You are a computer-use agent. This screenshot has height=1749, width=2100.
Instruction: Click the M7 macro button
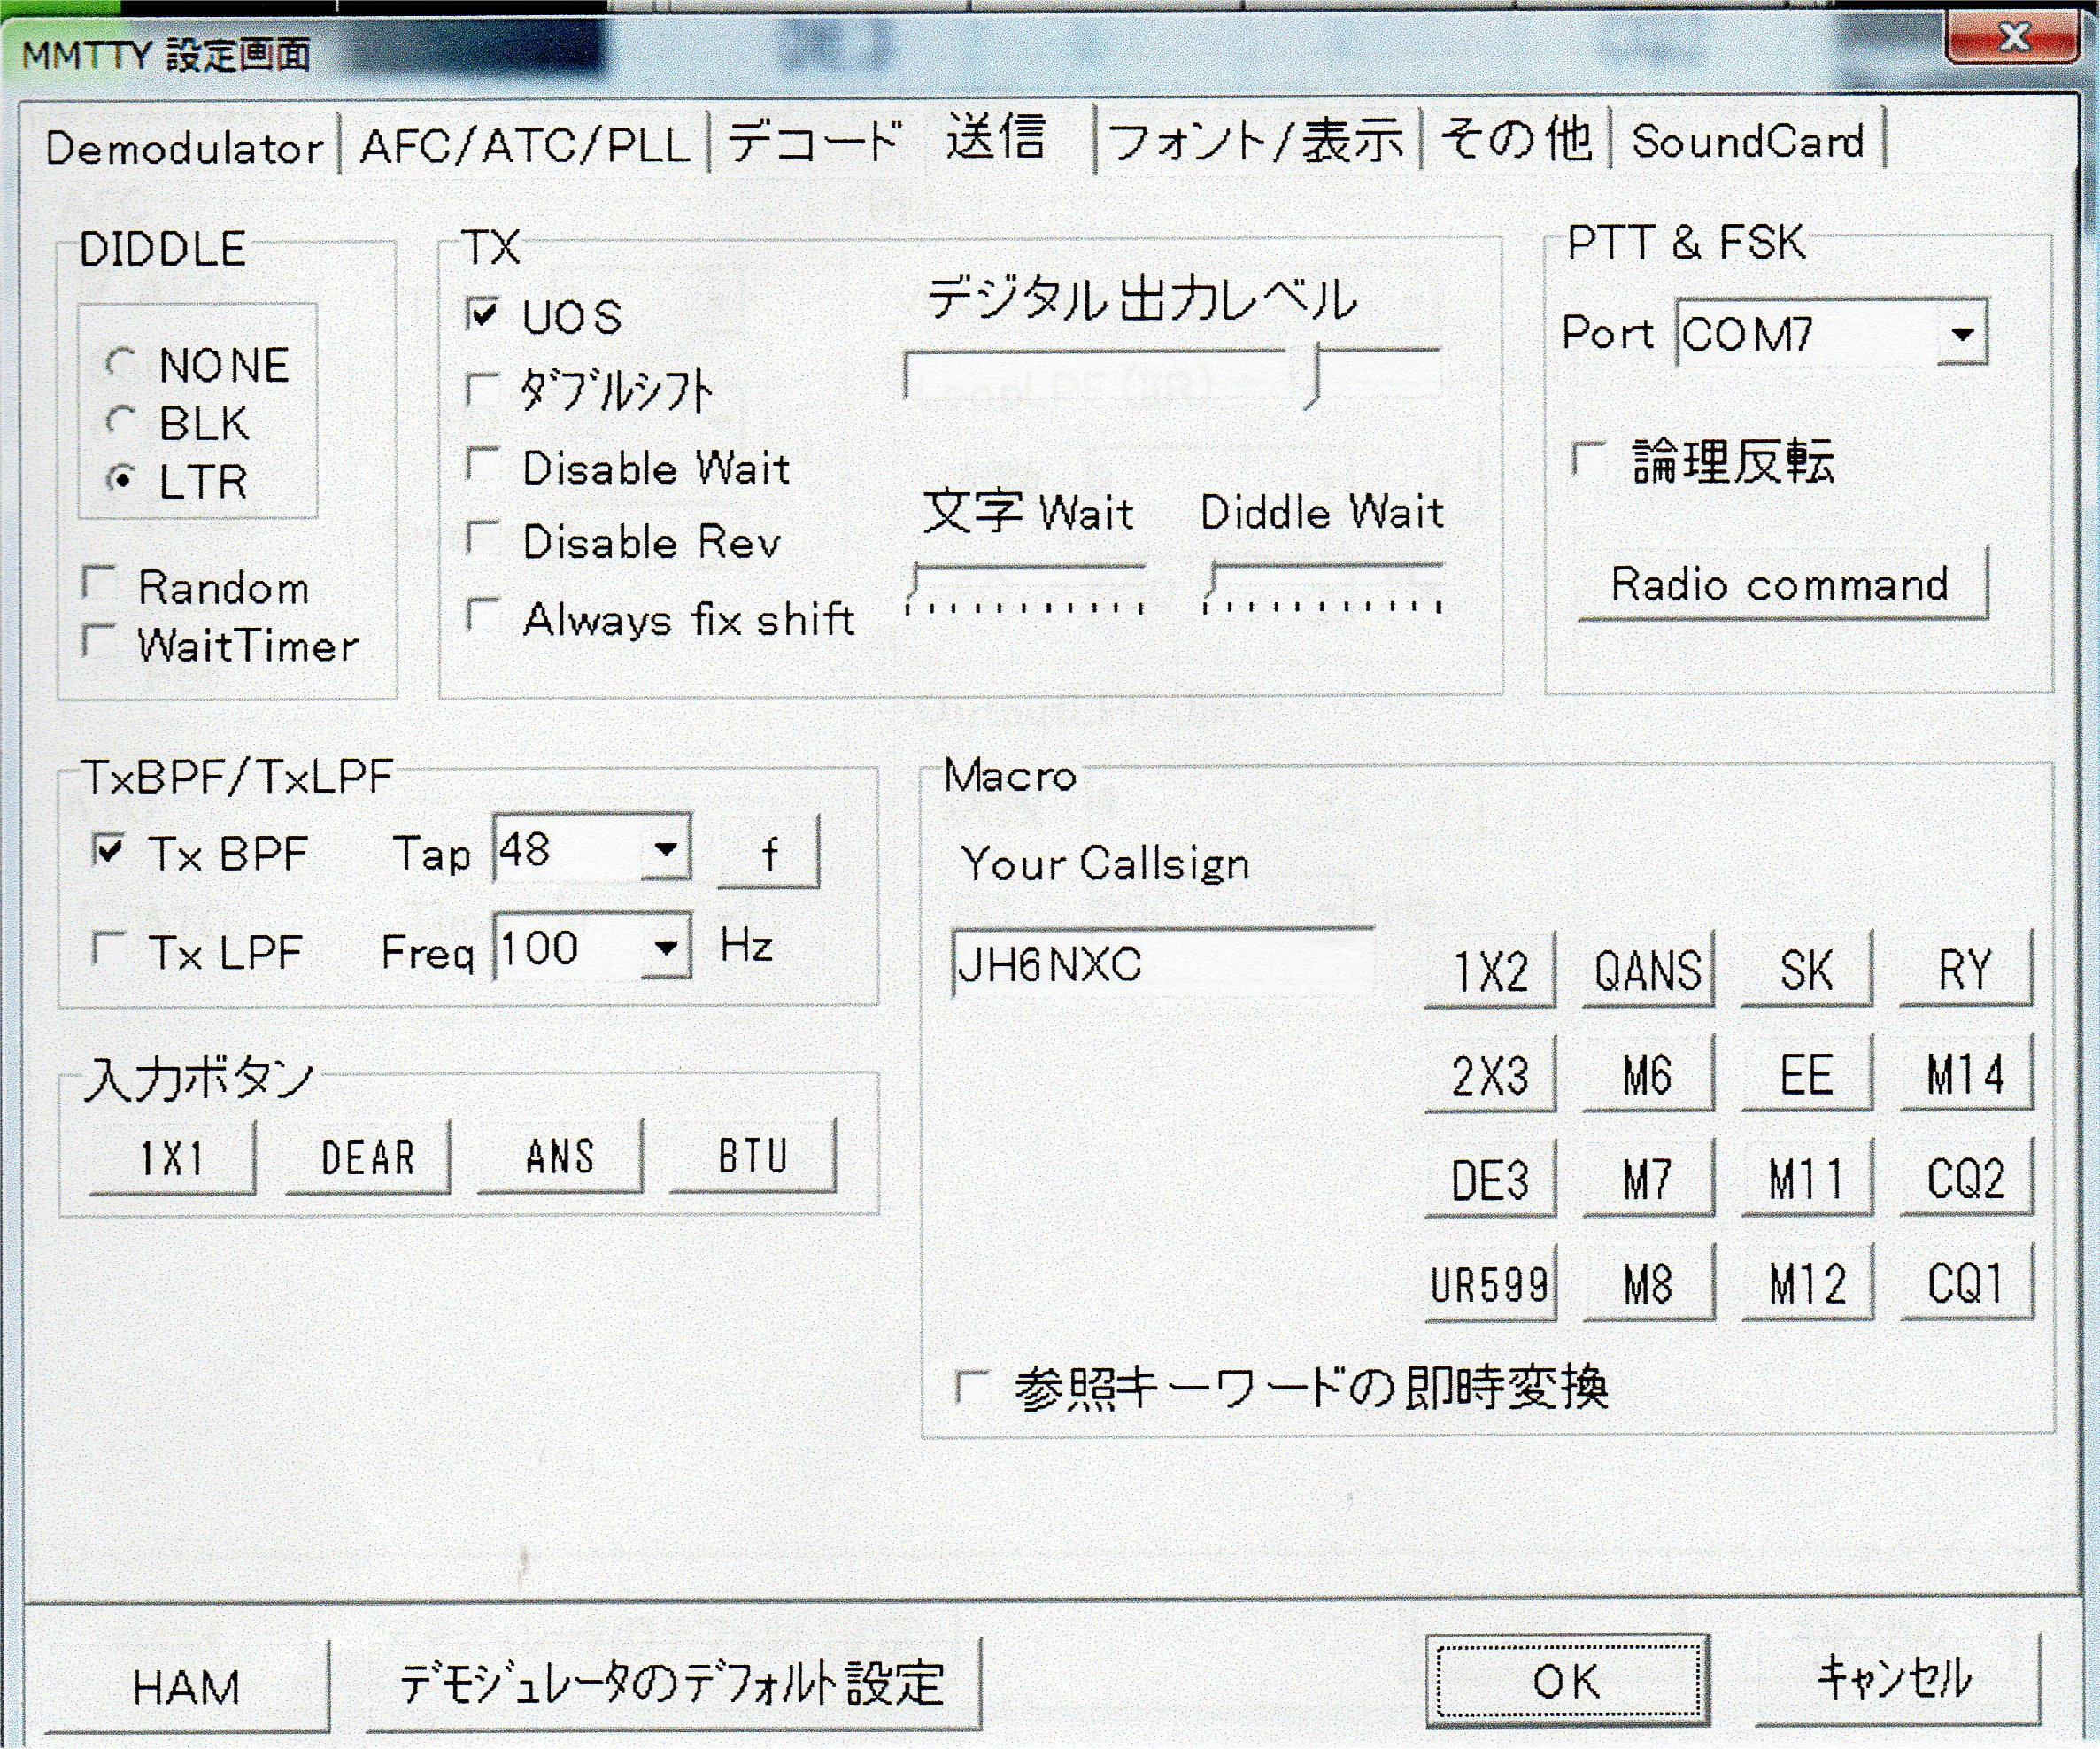pos(1648,1179)
